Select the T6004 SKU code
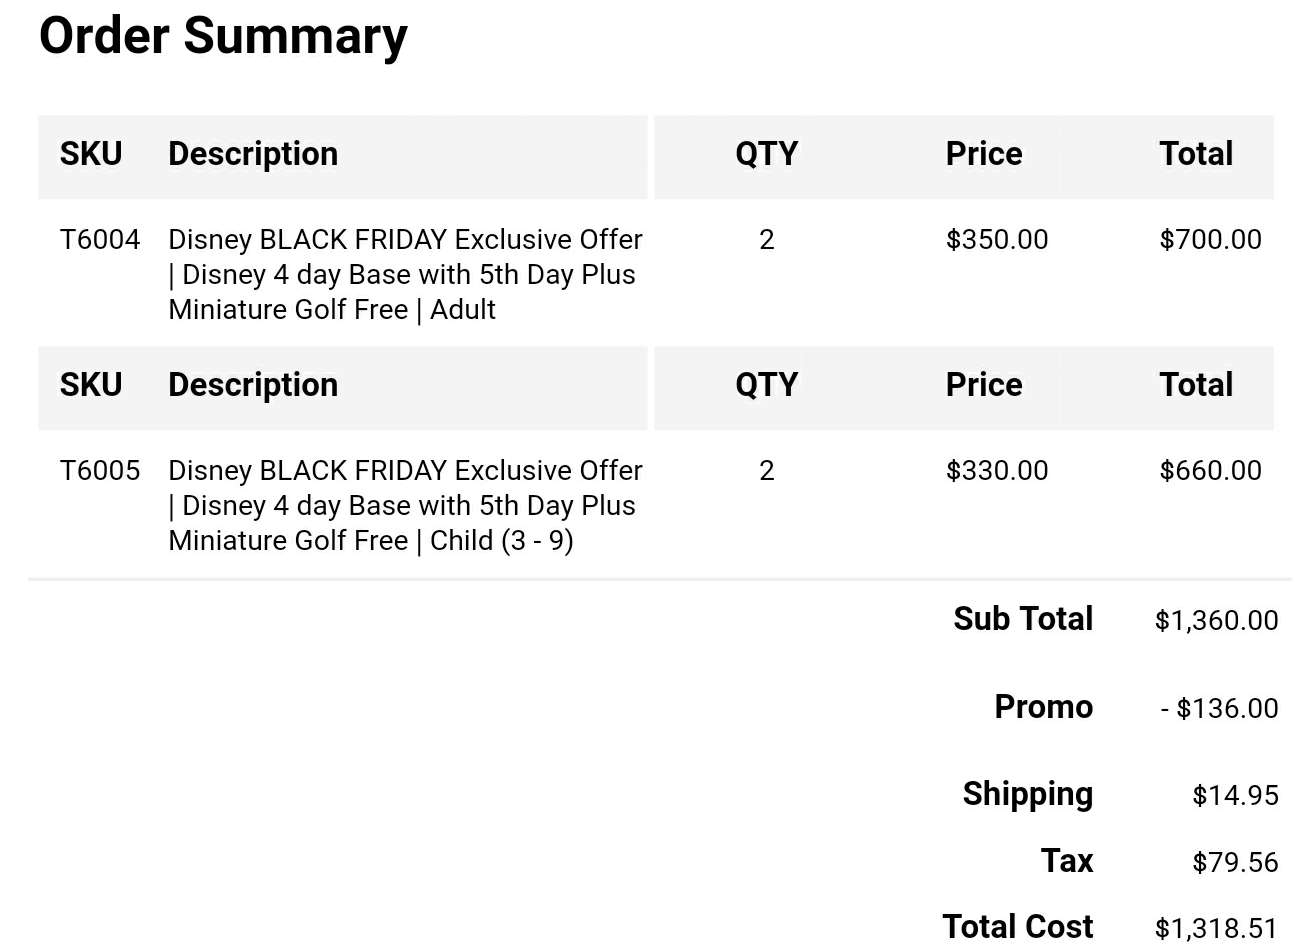1301x950 pixels. (x=100, y=240)
